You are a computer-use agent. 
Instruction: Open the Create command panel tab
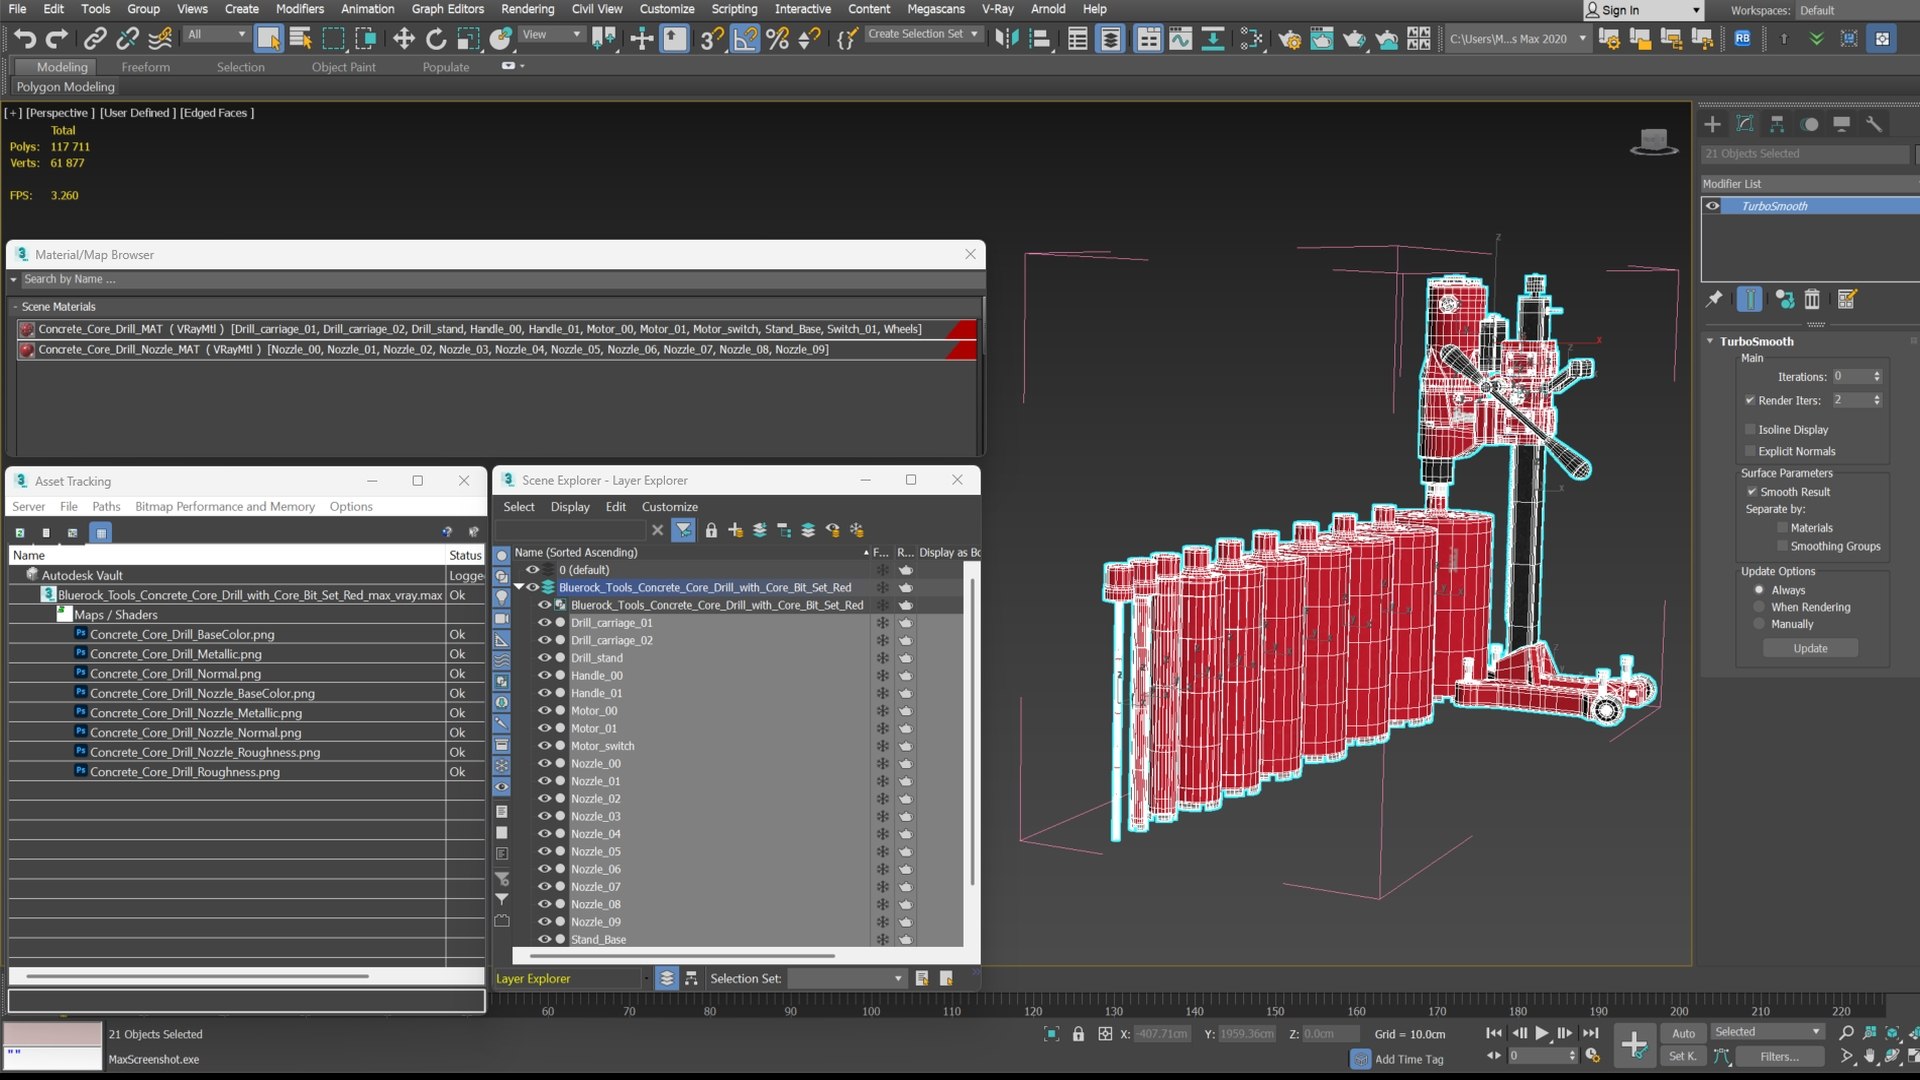click(1713, 124)
